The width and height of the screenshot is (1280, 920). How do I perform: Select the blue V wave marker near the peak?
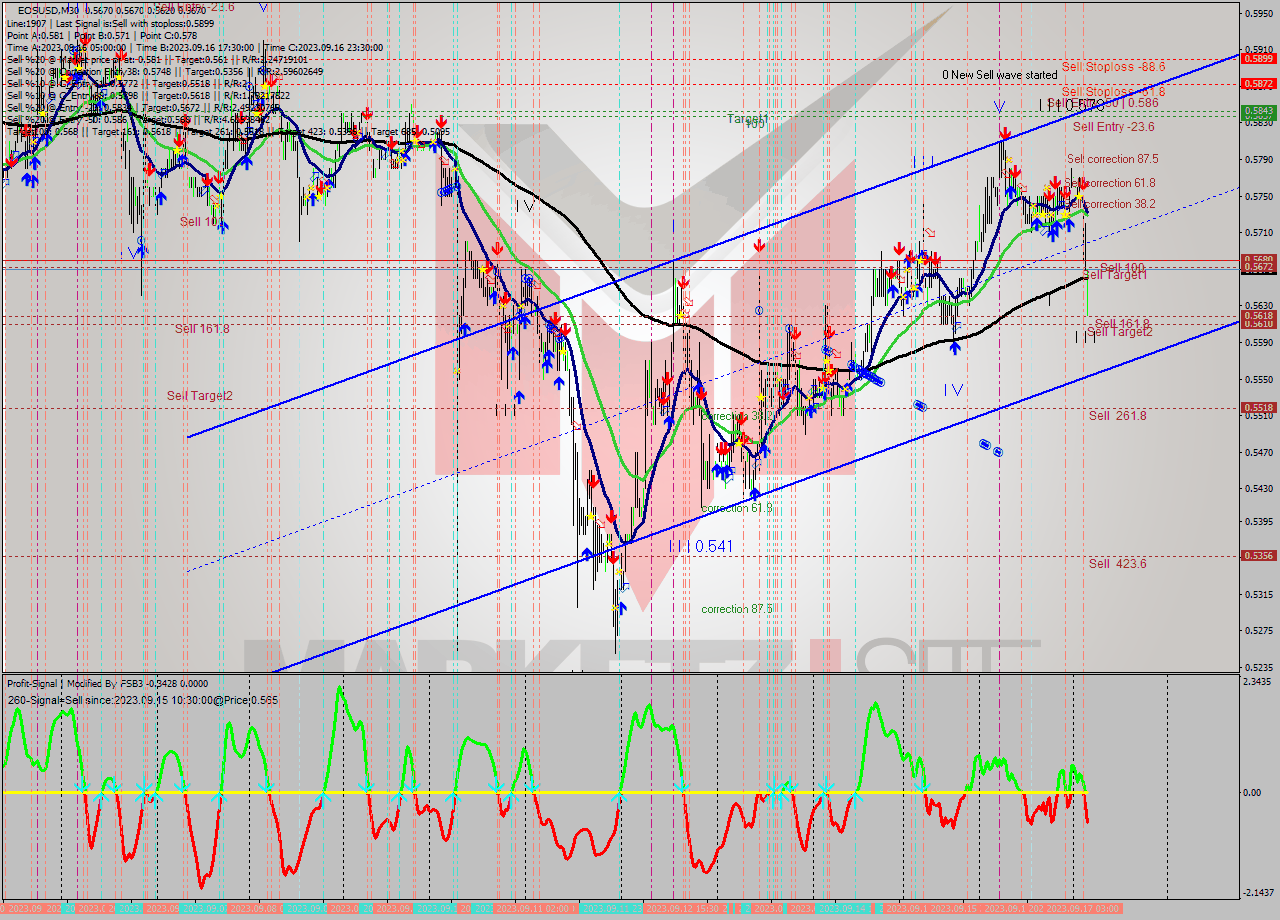pos(999,107)
